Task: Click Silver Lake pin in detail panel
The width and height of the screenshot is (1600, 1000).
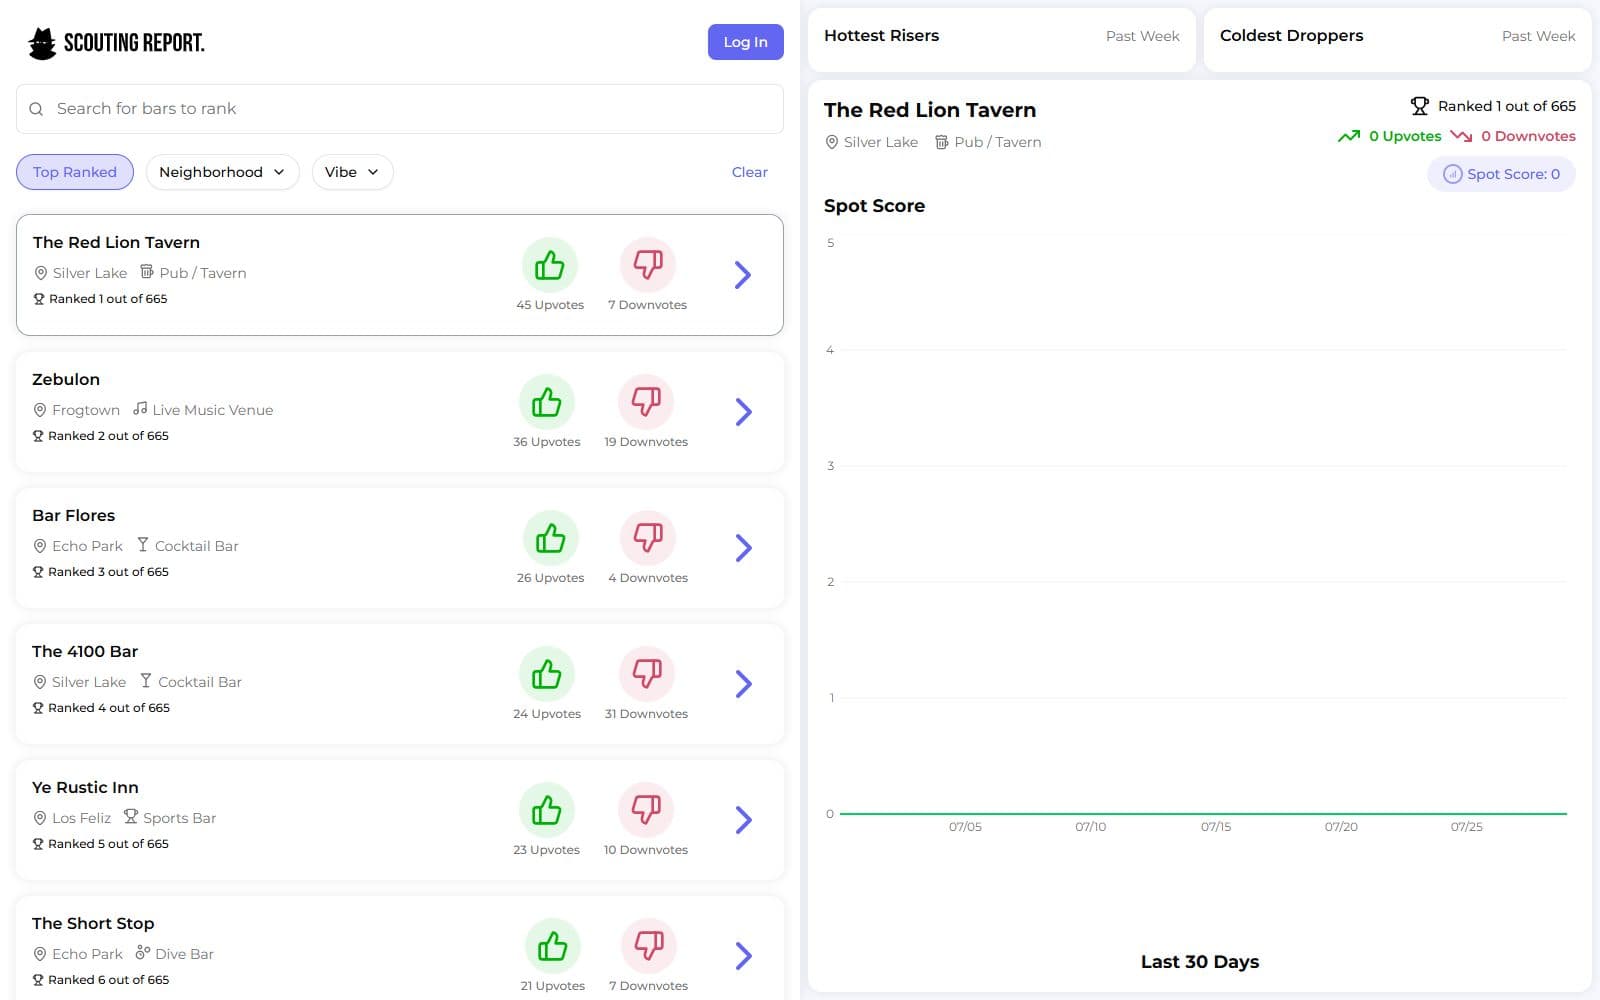Action: point(831,142)
